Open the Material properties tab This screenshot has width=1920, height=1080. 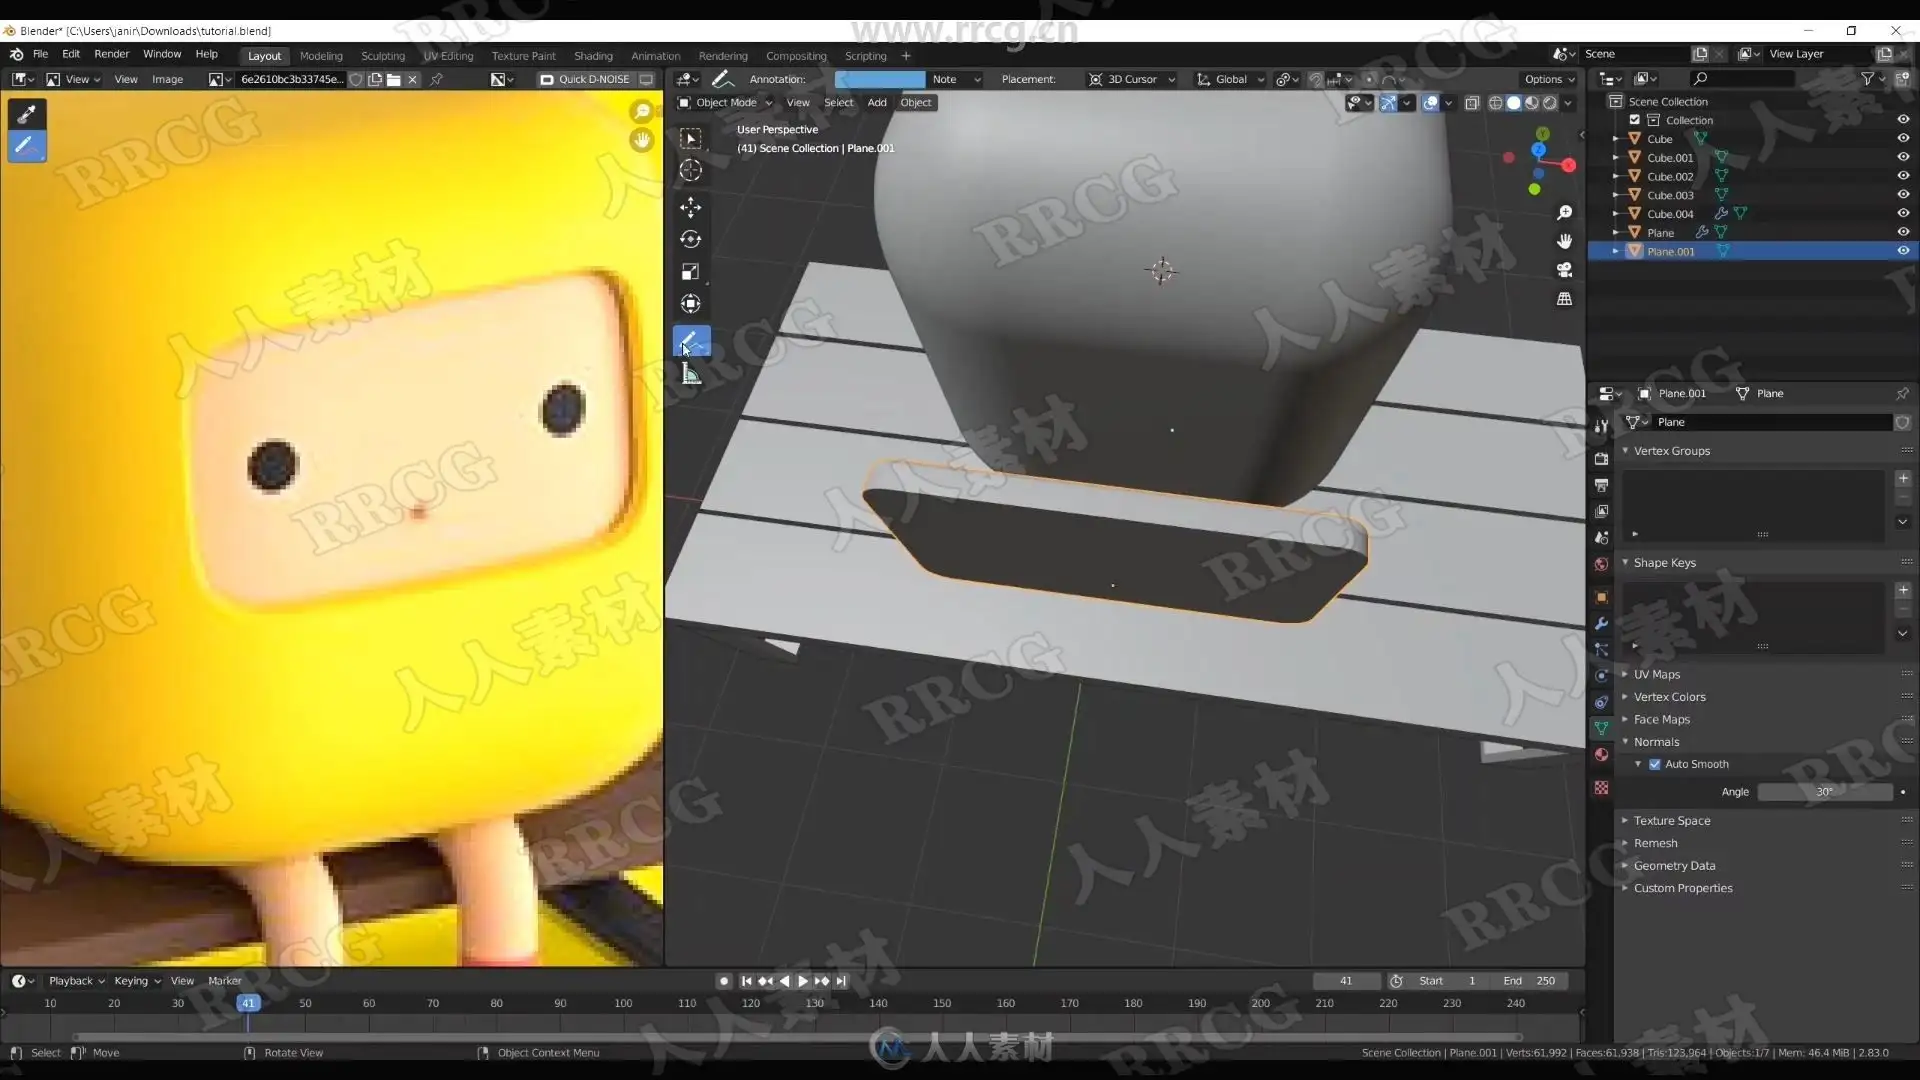click(1601, 755)
